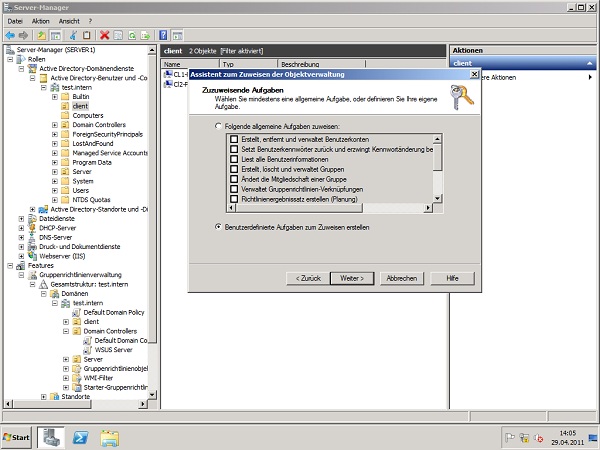Expand the Builtin folder node

(54, 96)
